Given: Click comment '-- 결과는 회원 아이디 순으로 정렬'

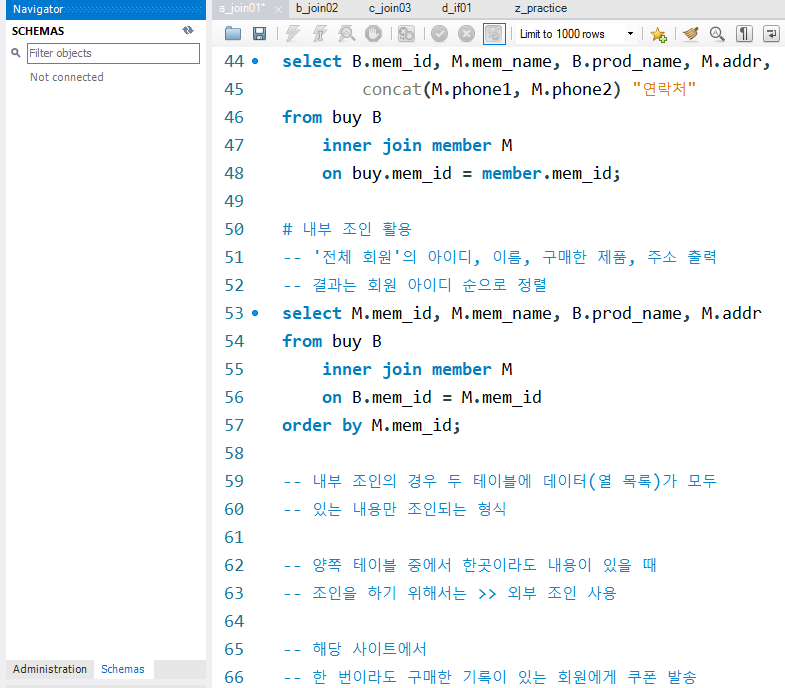Looking at the screenshot, I should [x=415, y=285].
